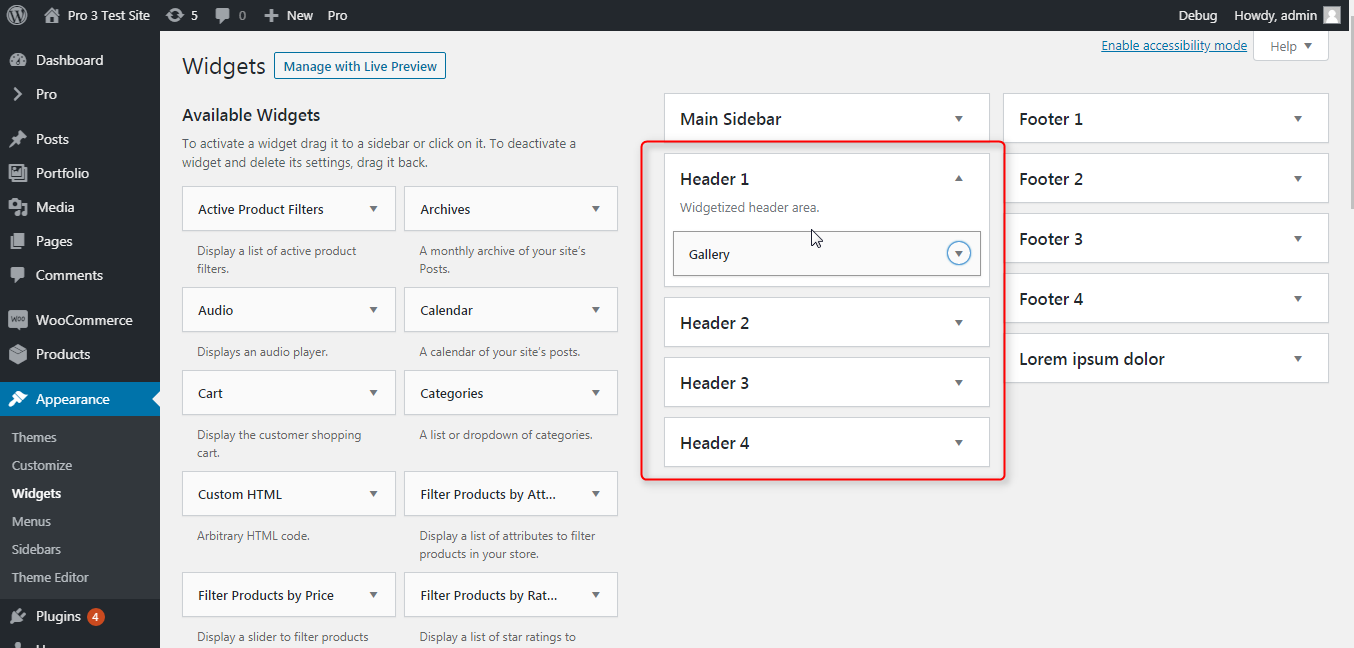Click the admin avatar icon

1332,15
